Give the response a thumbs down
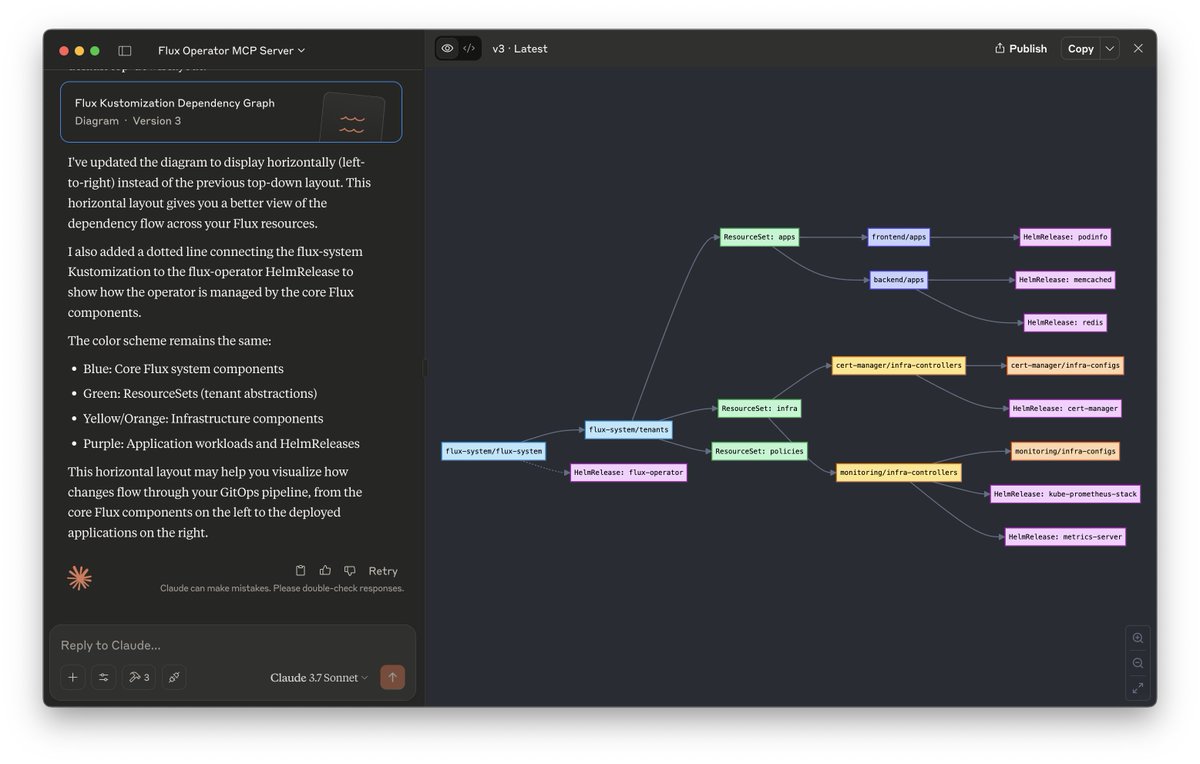Viewport: 1200px width, 764px height. [349, 571]
